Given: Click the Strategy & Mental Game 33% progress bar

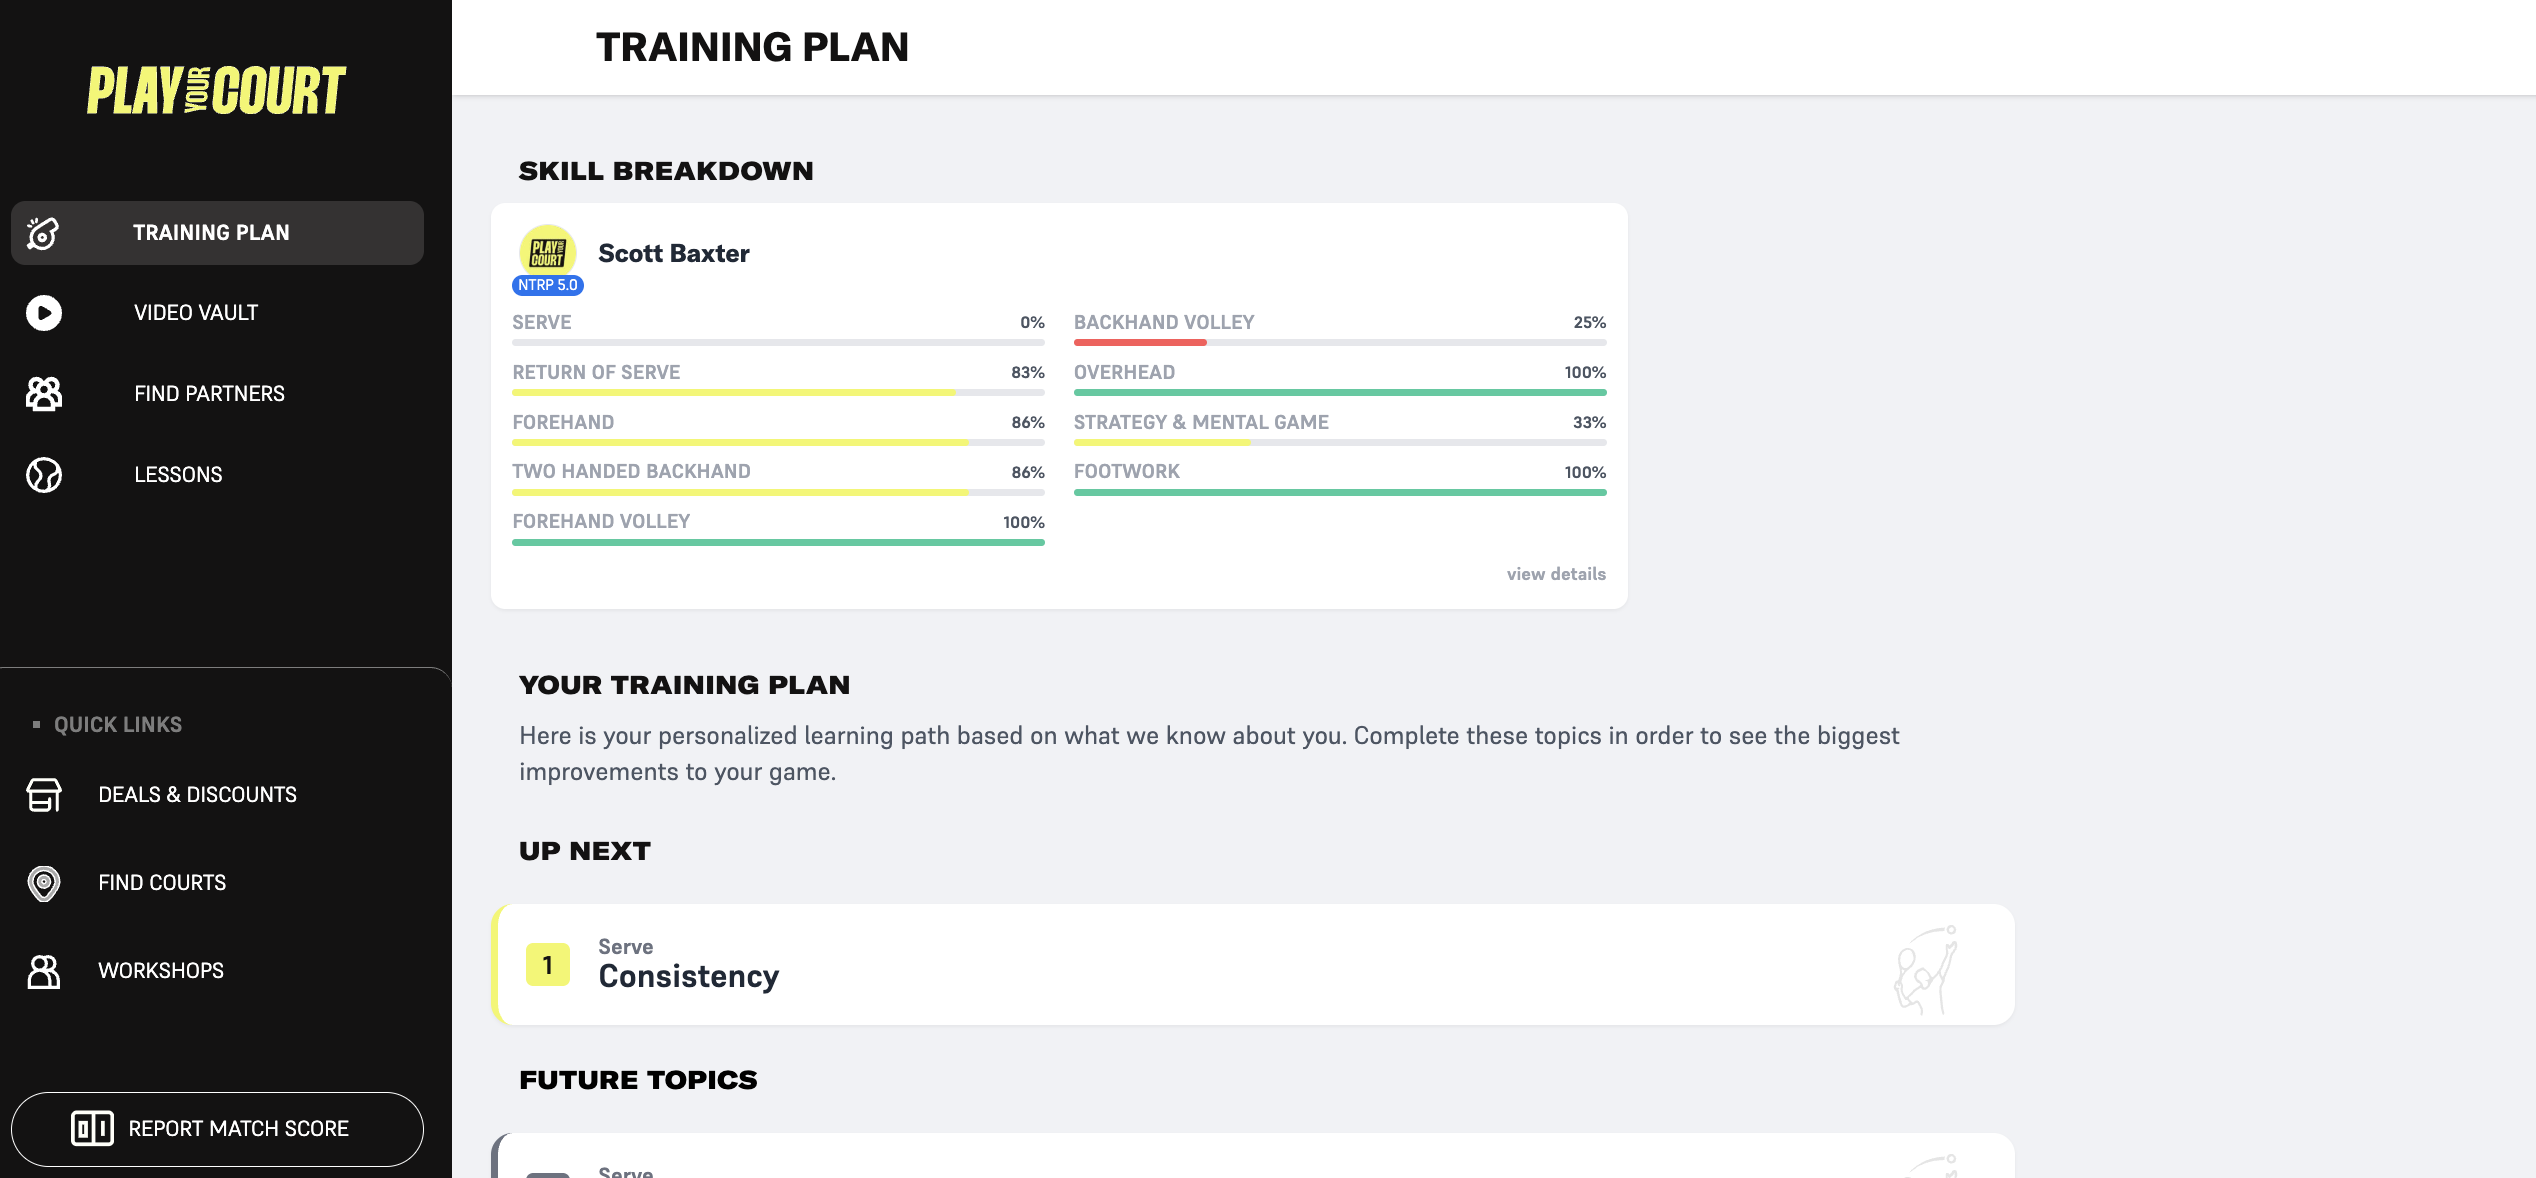Looking at the screenshot, I should click(1340, 442).
